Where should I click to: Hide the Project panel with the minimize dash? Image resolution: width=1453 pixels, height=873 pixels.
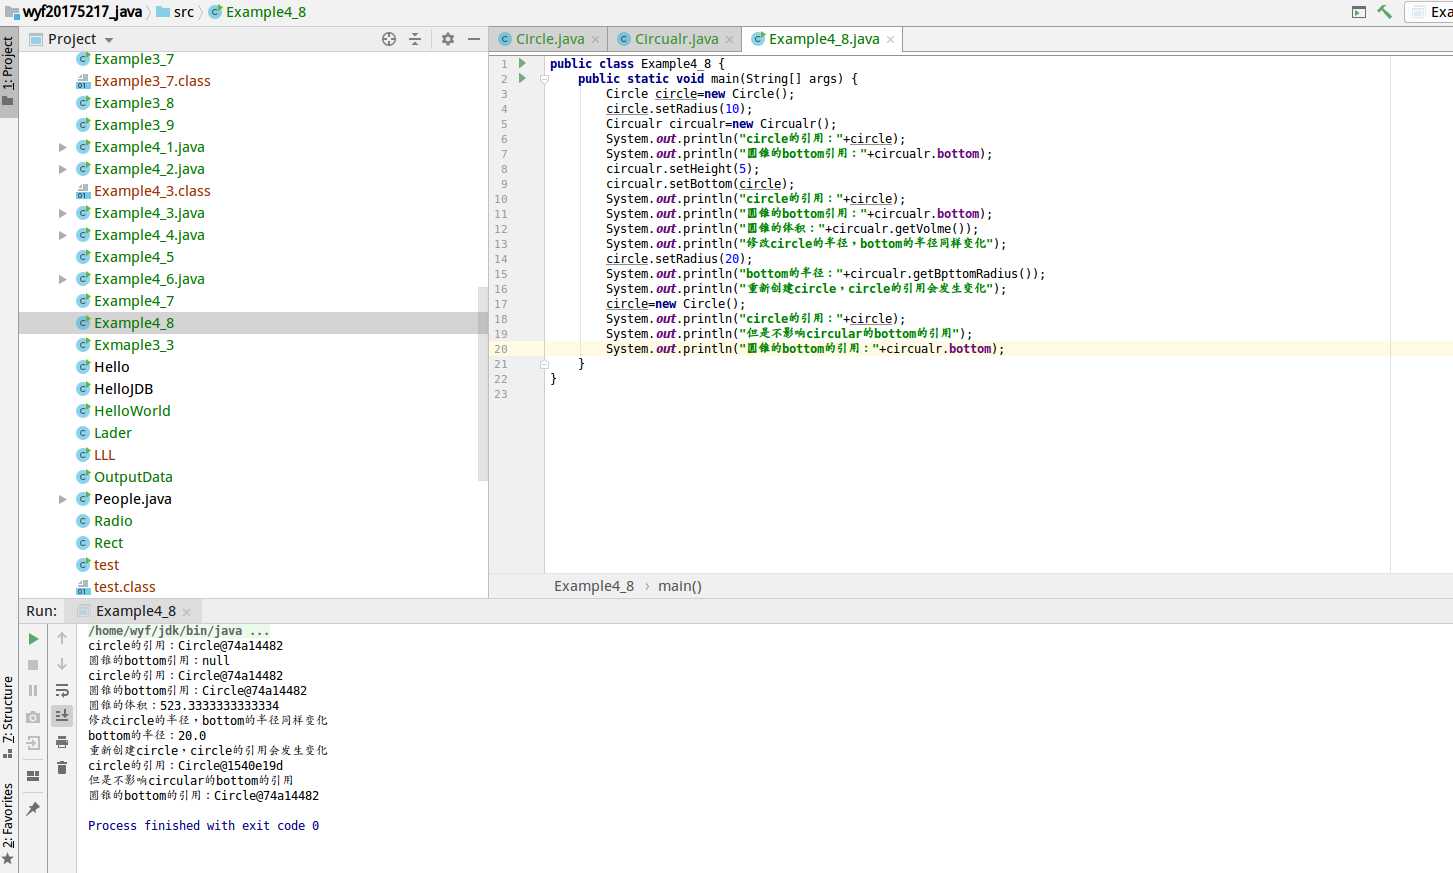[x=474, y=39]
